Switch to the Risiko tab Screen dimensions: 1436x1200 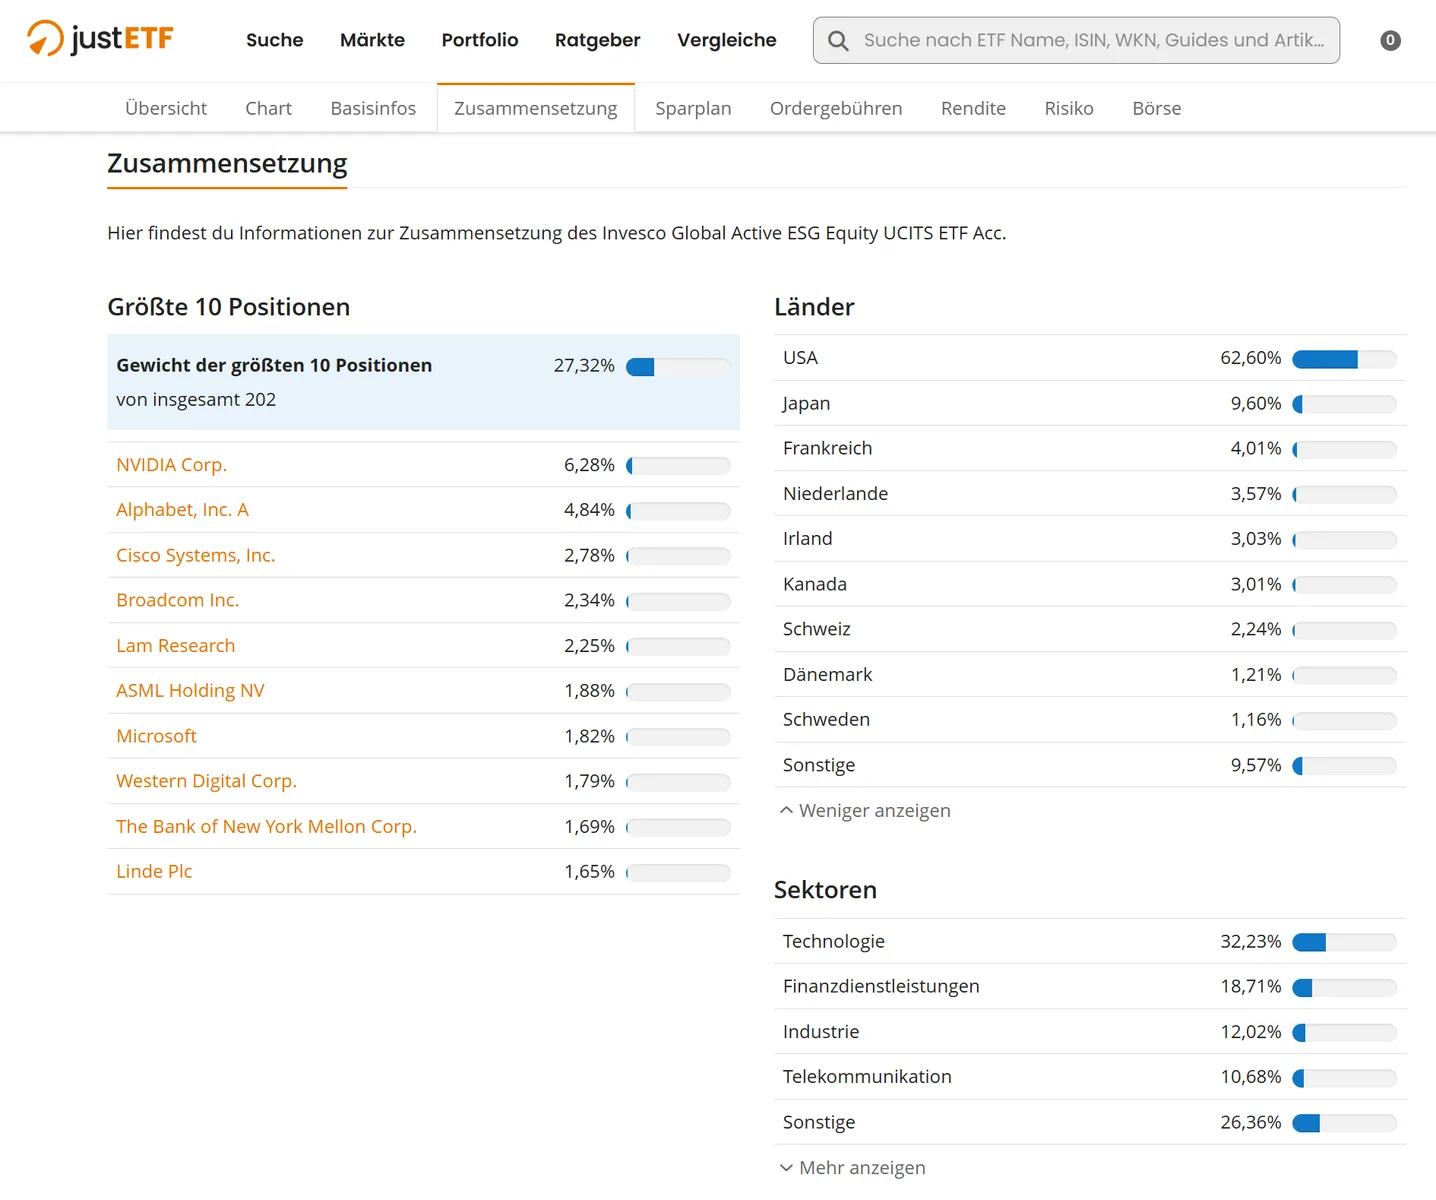pyautogui.click(x=1069, y=108)
